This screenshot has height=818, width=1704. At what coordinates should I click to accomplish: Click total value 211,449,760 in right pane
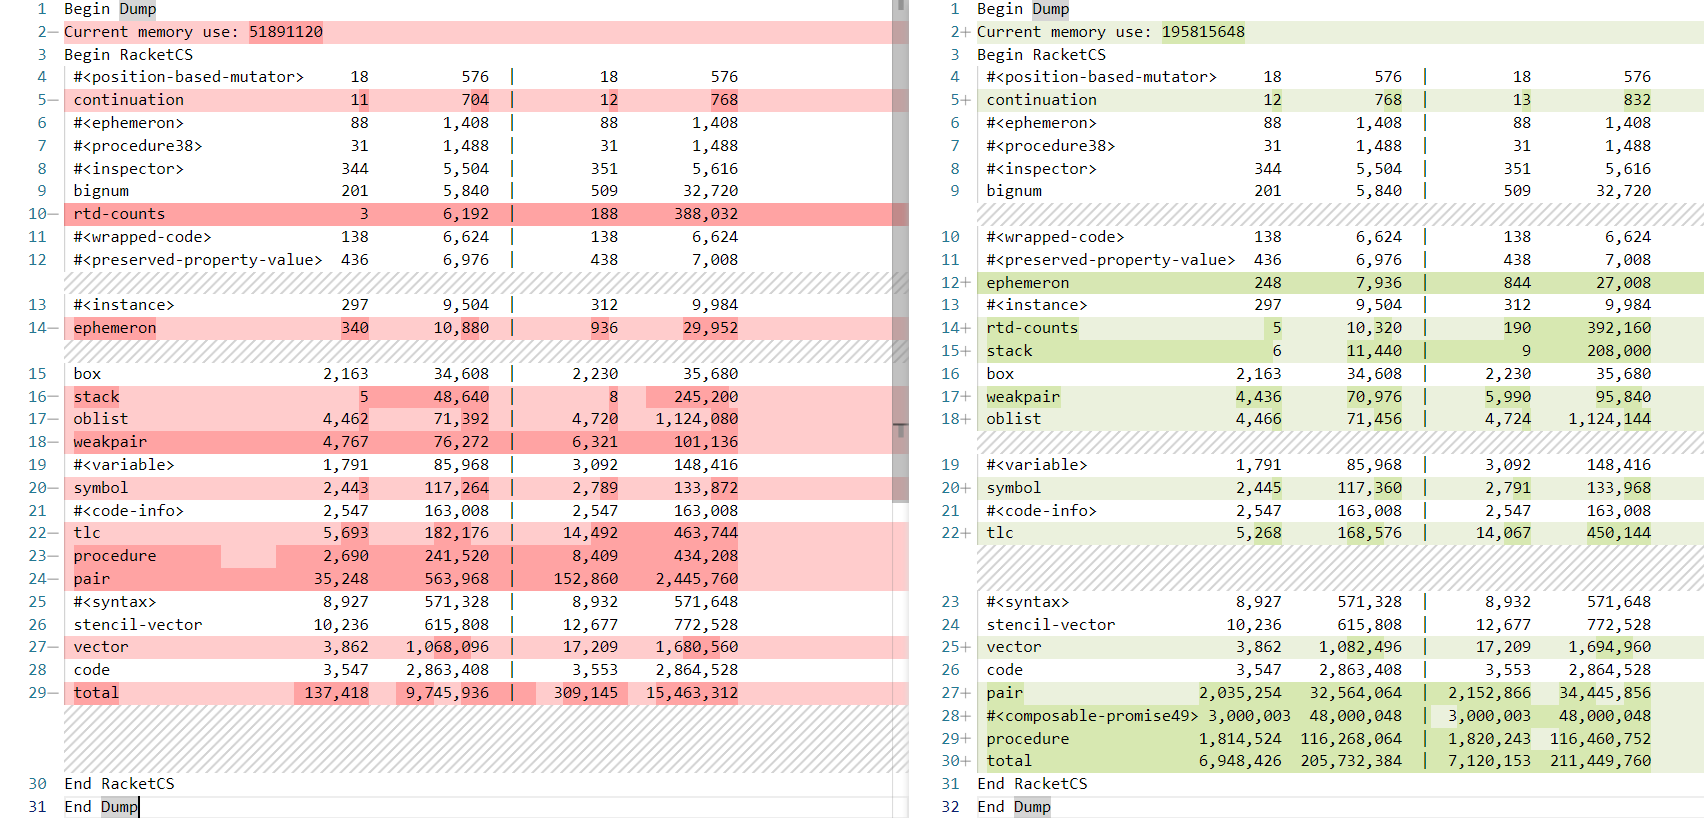point(1601,761)
